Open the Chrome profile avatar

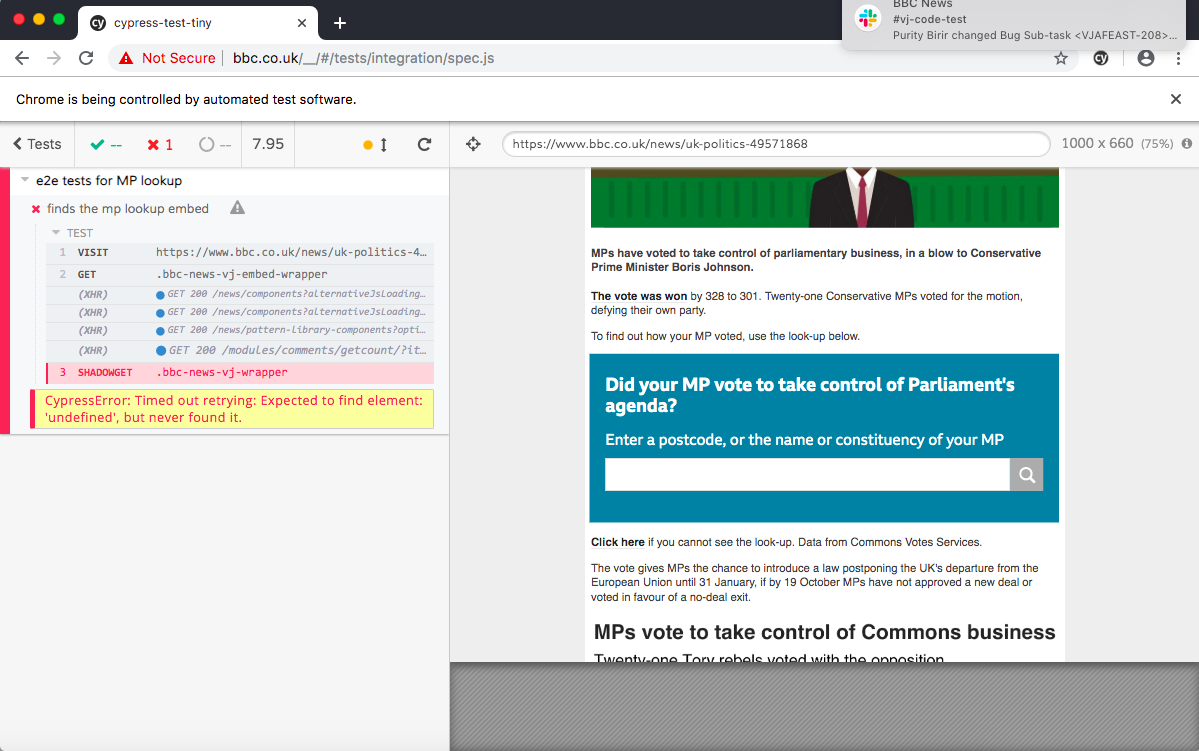1145,58
